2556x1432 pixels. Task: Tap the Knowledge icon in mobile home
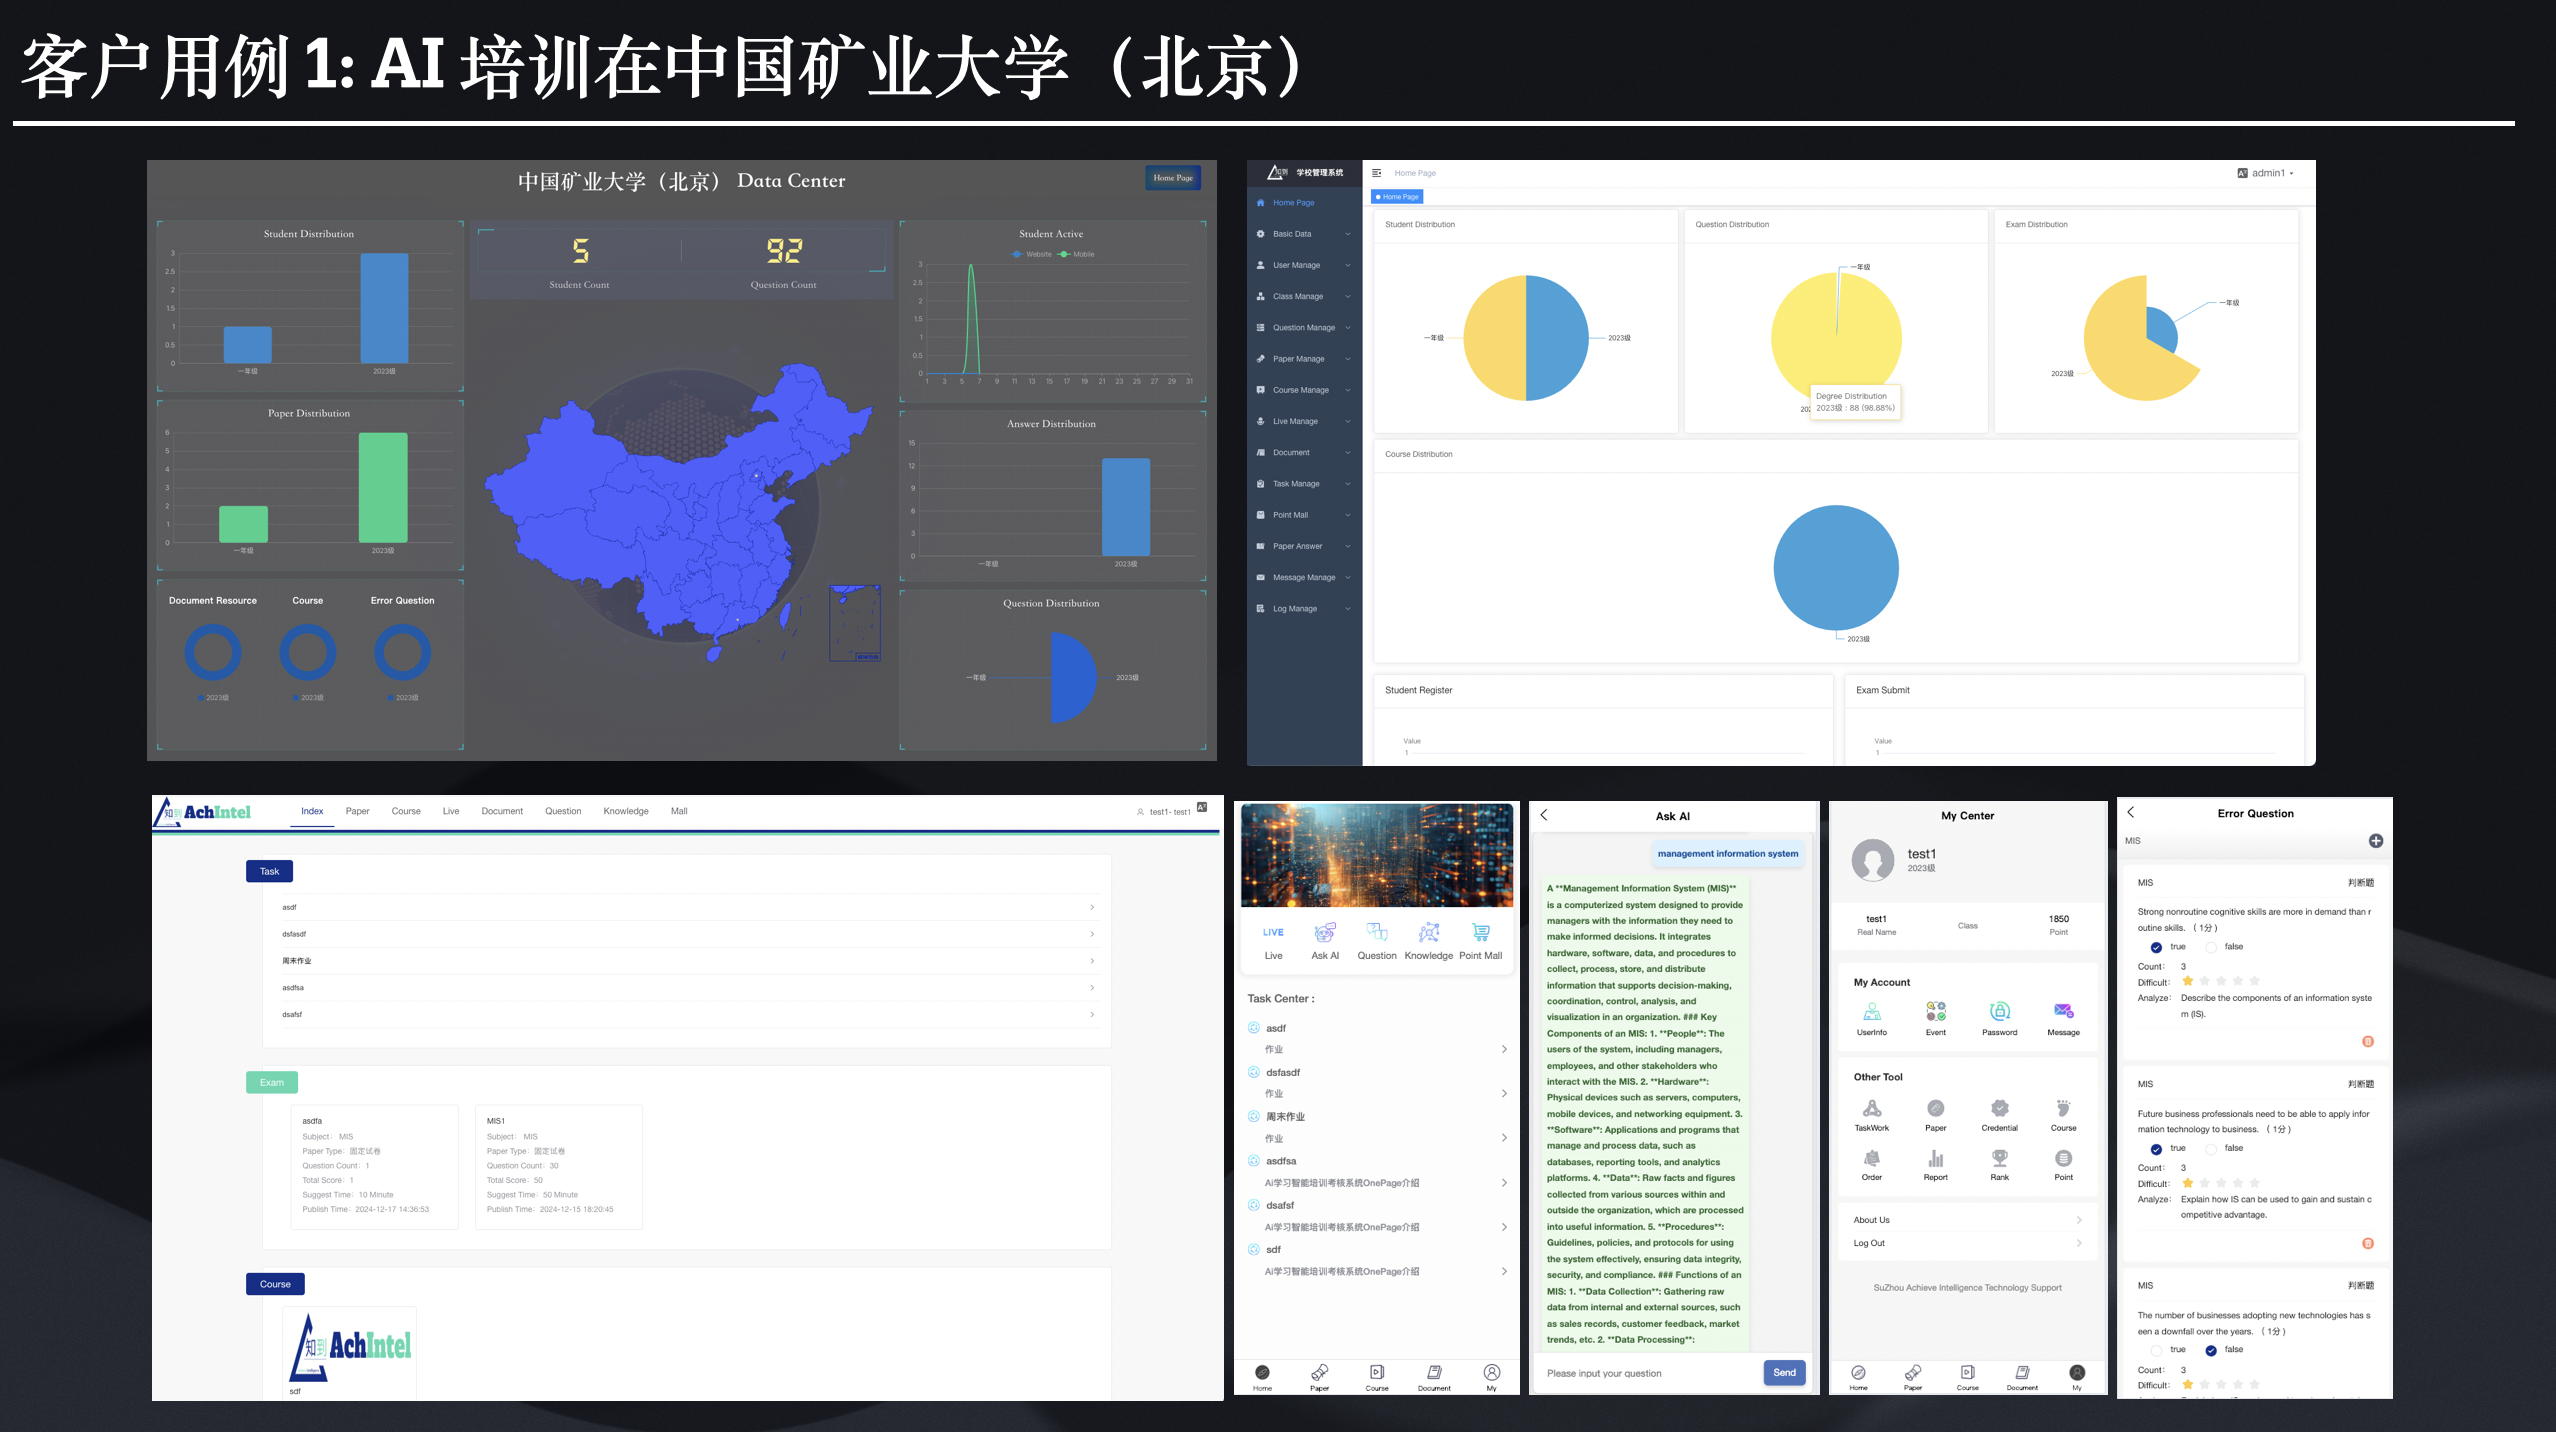1428,933
